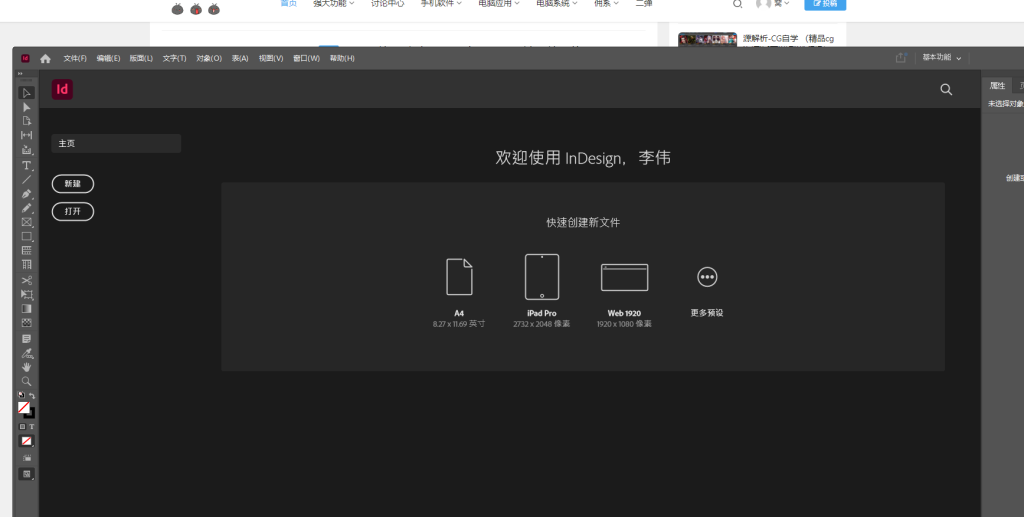The width and height of the screenshot is (1024, 517).
Task: Select the Gradient Swatch tool
Action: tap(26, 309)
